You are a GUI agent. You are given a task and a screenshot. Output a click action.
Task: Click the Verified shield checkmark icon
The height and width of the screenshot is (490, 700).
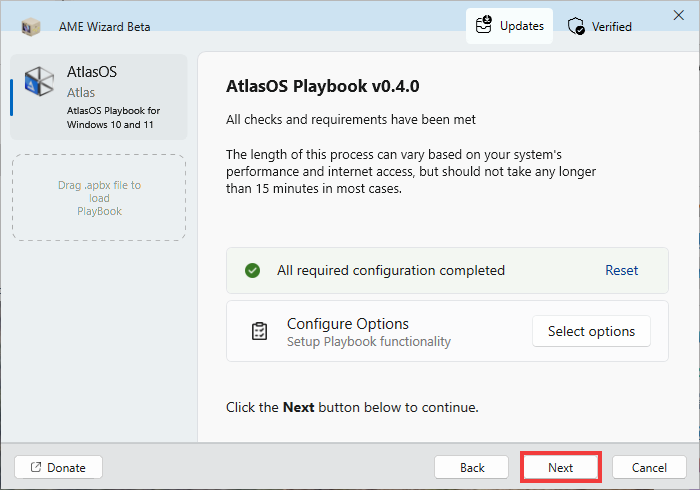[576, 27]
